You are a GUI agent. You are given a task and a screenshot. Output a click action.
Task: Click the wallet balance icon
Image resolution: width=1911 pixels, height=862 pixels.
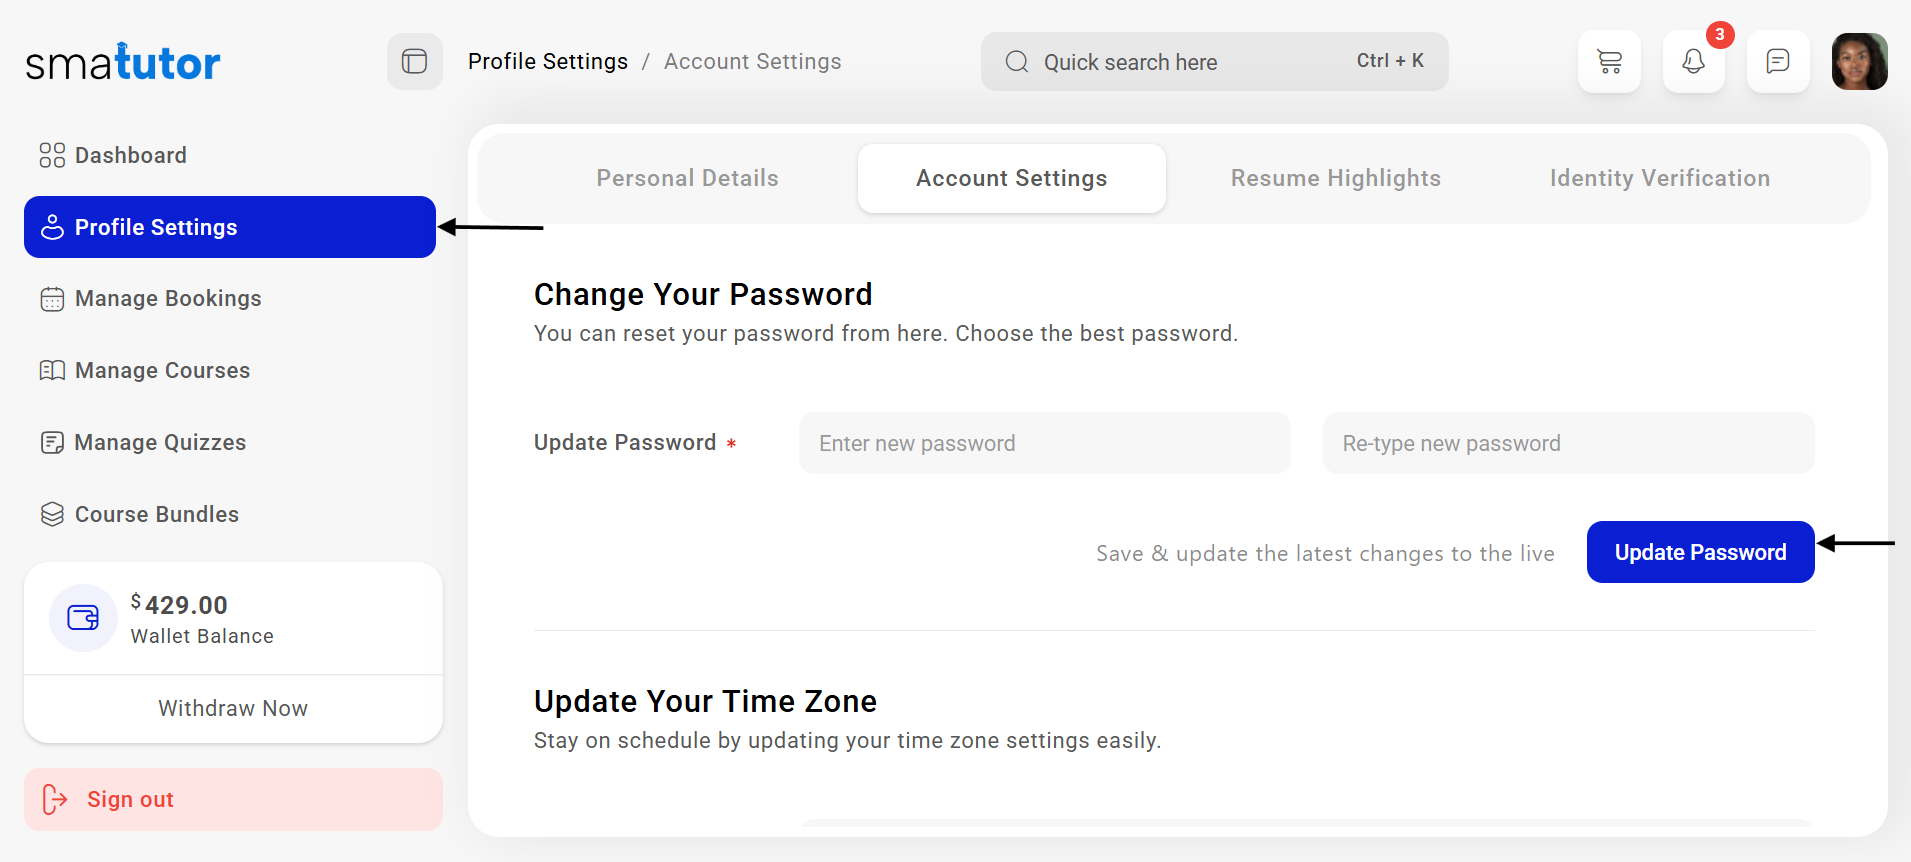[x=83, y=618]
